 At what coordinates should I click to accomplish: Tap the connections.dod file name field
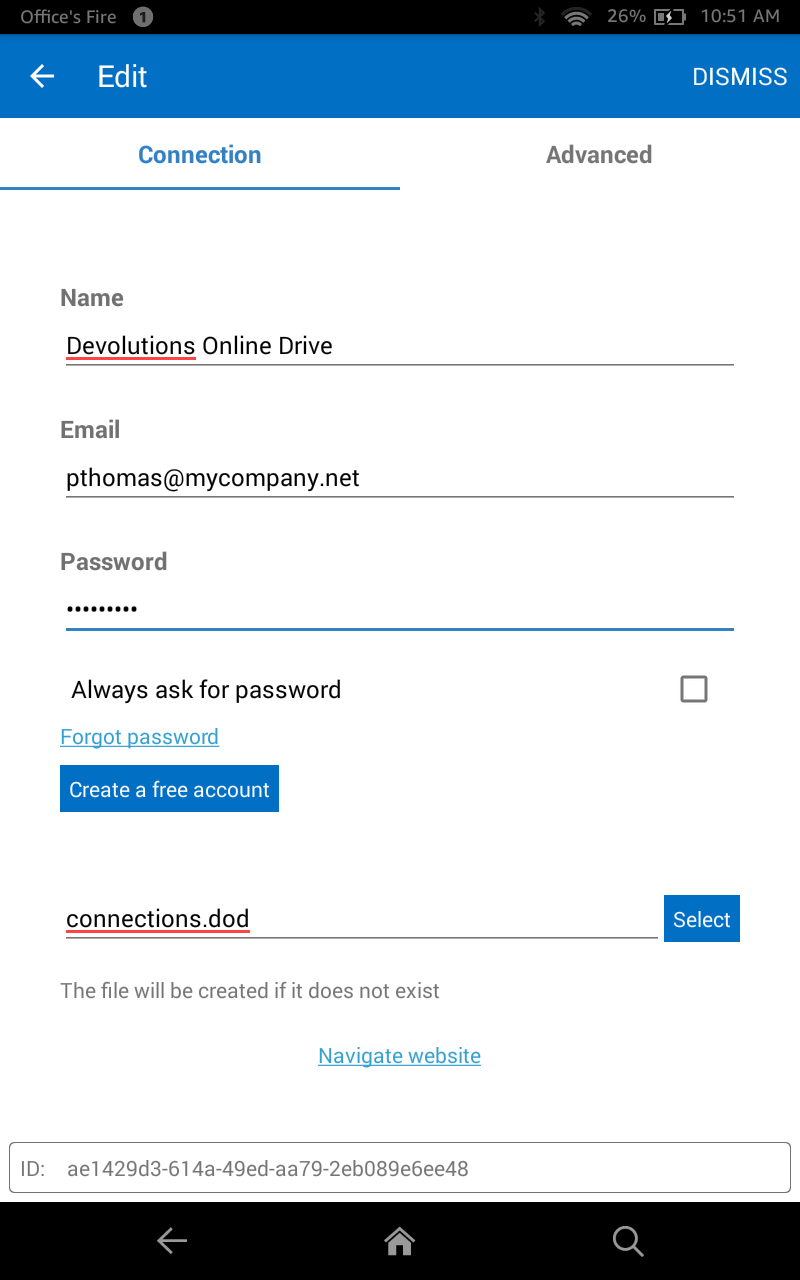tap(360, 920)
